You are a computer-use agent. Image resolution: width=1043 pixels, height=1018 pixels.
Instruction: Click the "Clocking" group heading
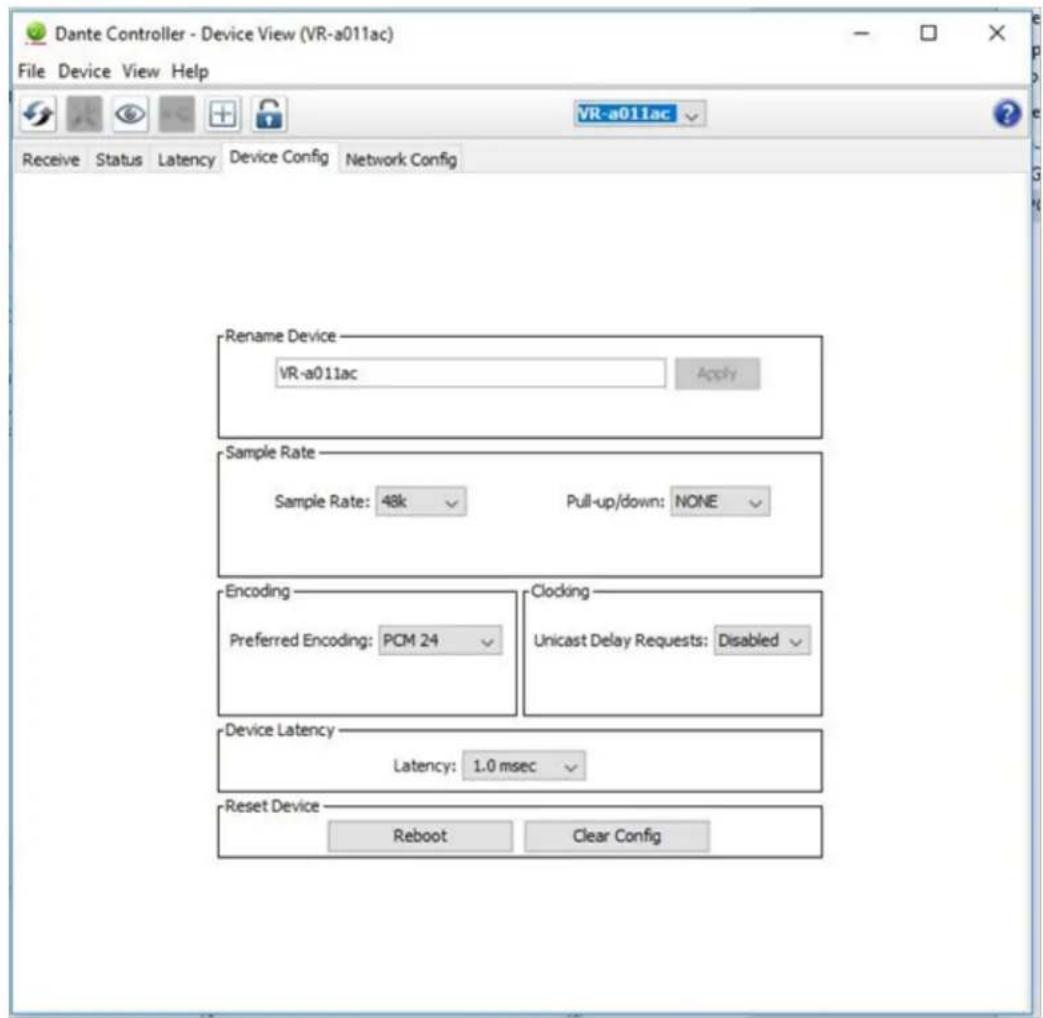[560, 592]
